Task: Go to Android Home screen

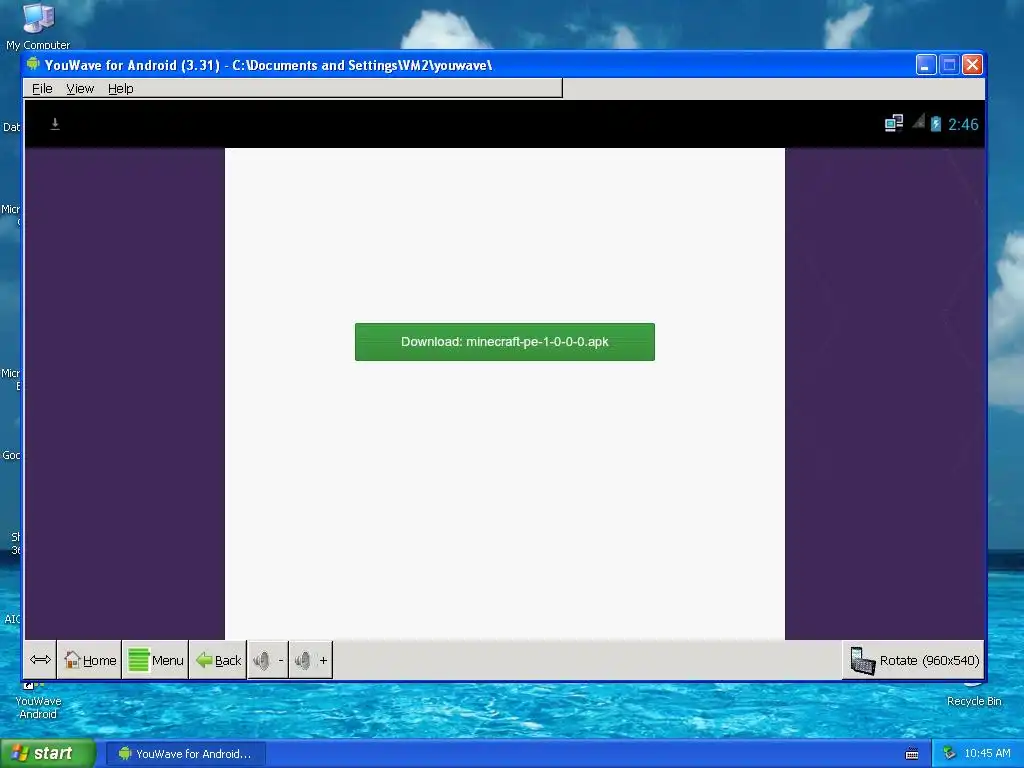Action: [90, 660]
